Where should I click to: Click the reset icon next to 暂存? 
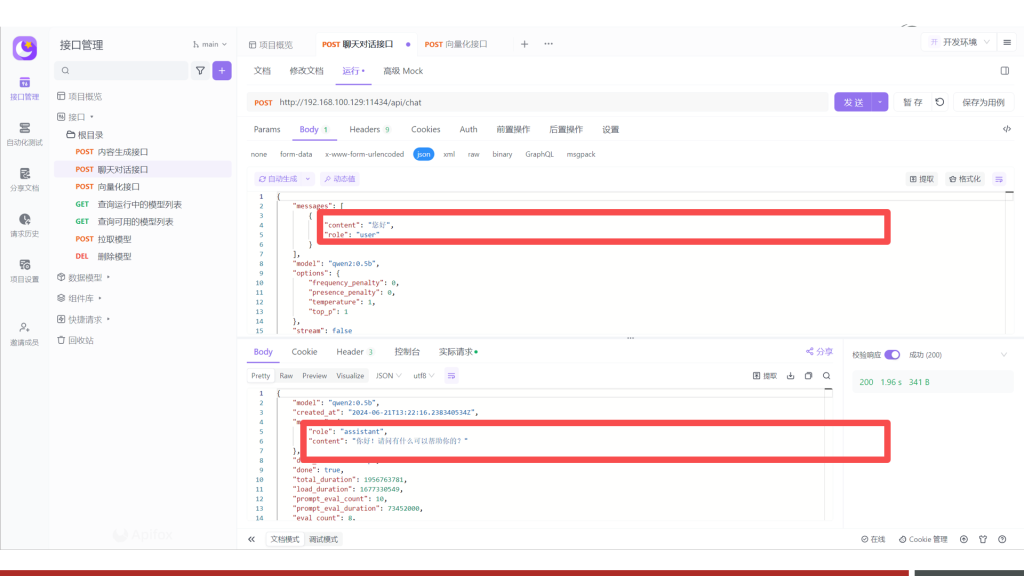coord(940,102)
